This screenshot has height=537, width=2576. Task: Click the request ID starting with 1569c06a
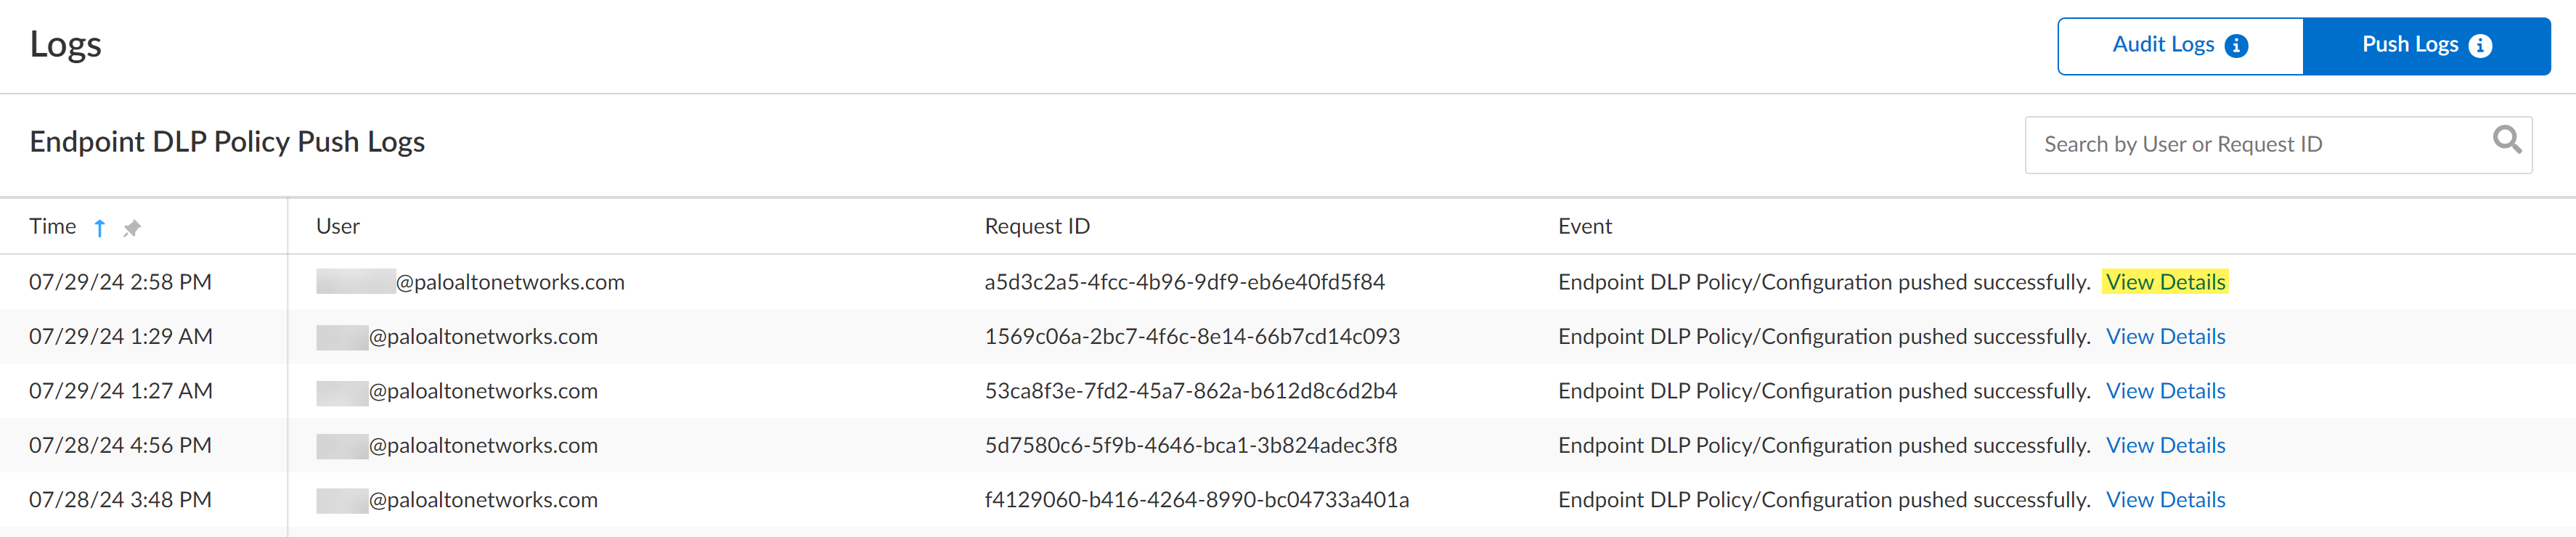point(1192,337)
